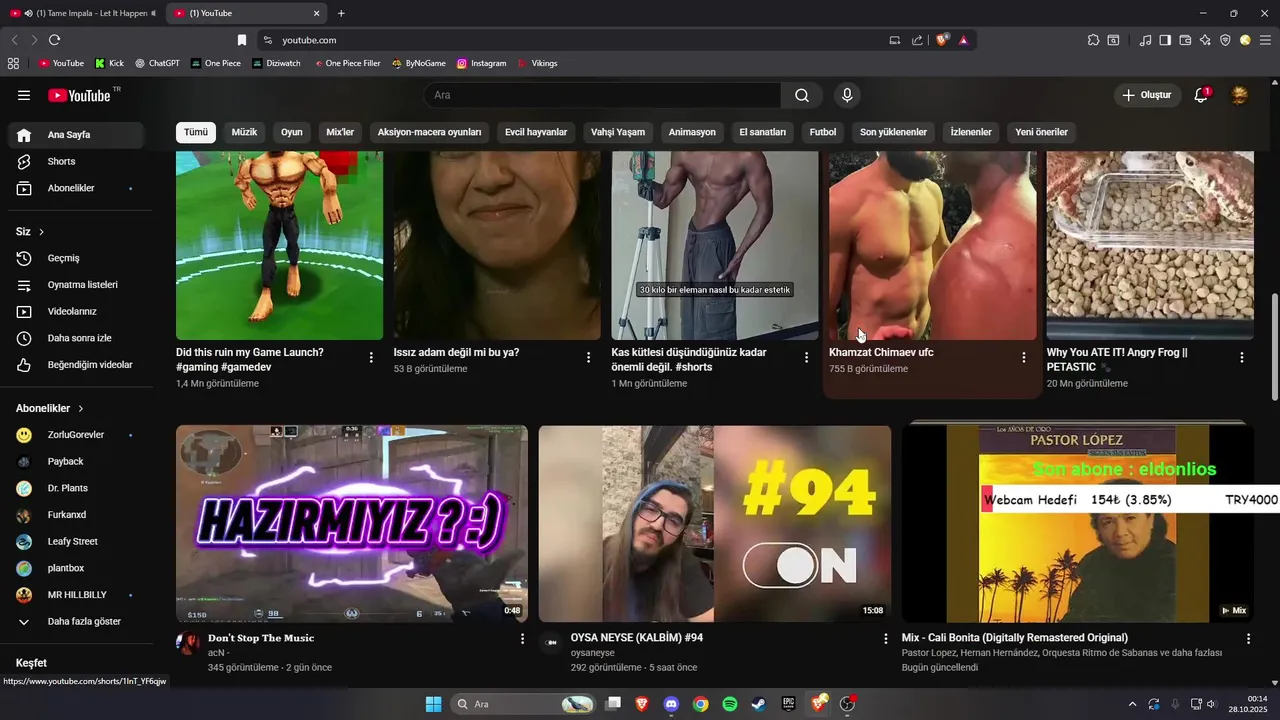Viewport: 1280px width, 720px height.
Task: Open options for 'Mix - Cali Bonita'
Action: 1248,638
